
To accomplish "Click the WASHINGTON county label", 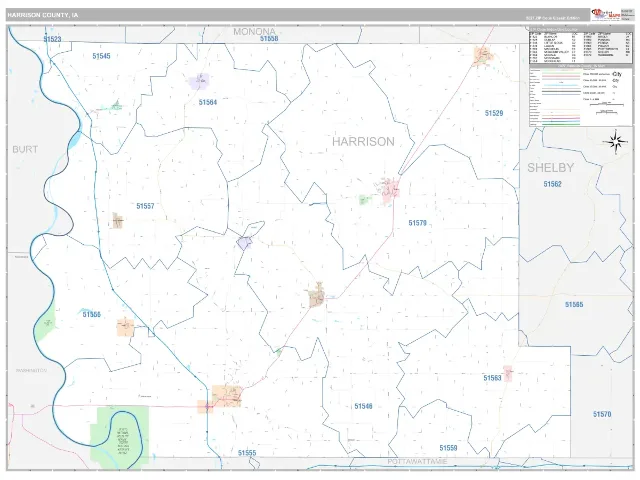I will pyautogui.click(x=31, y=371).
